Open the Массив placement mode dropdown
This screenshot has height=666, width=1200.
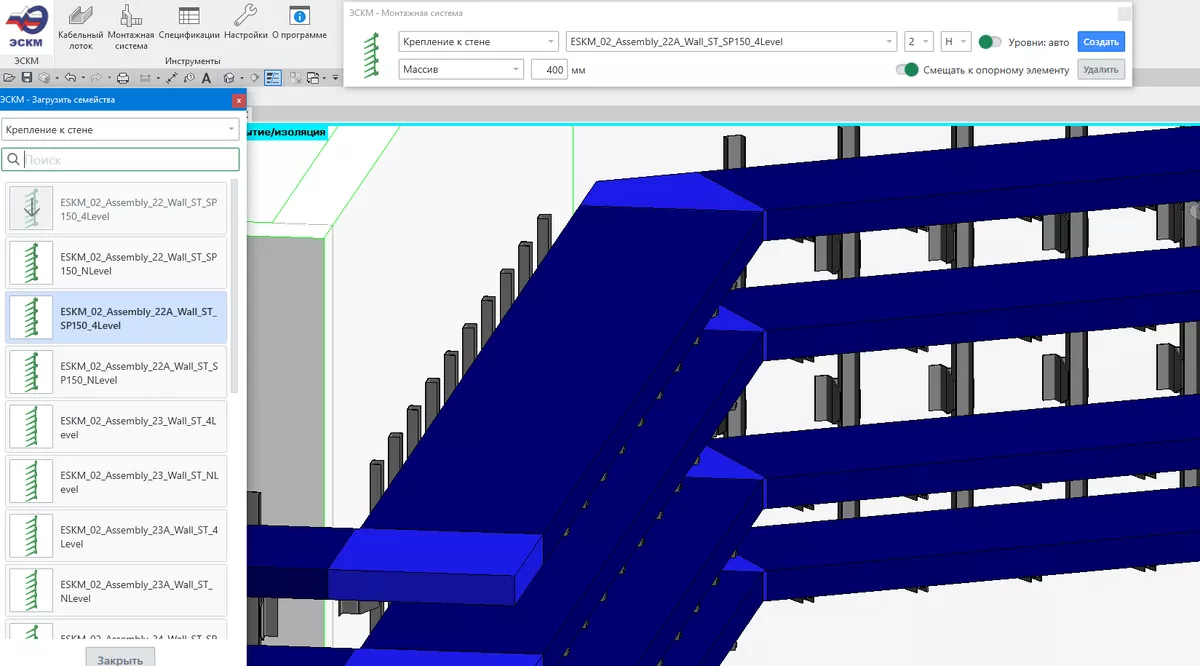tap(461, 69)
